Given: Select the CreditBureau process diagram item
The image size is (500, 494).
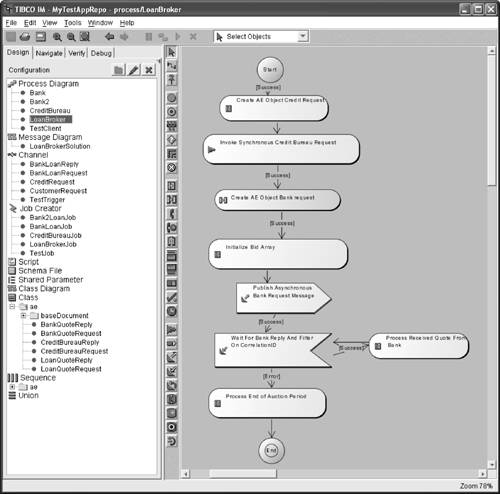Looking at the screenshot, I should click(x=50, y=111).
